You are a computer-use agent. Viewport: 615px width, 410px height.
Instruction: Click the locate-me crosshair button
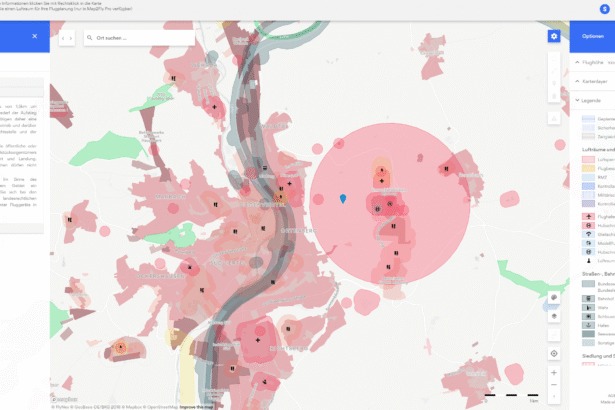(554, 353)
